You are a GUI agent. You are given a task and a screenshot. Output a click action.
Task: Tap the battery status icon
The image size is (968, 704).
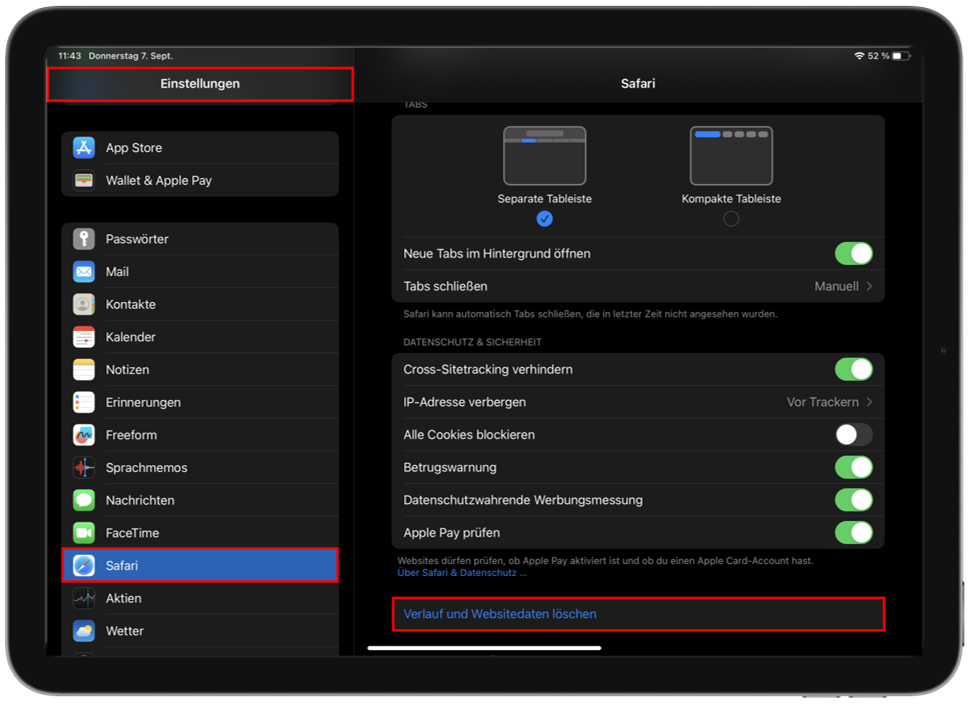click(901, 56)
